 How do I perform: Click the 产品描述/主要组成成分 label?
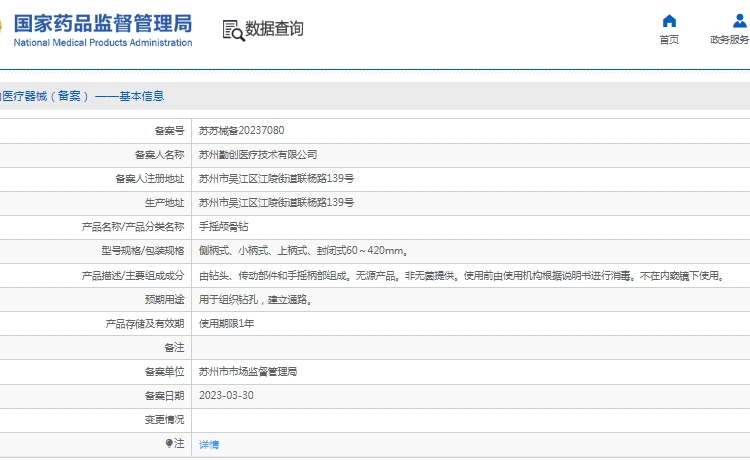133,276
